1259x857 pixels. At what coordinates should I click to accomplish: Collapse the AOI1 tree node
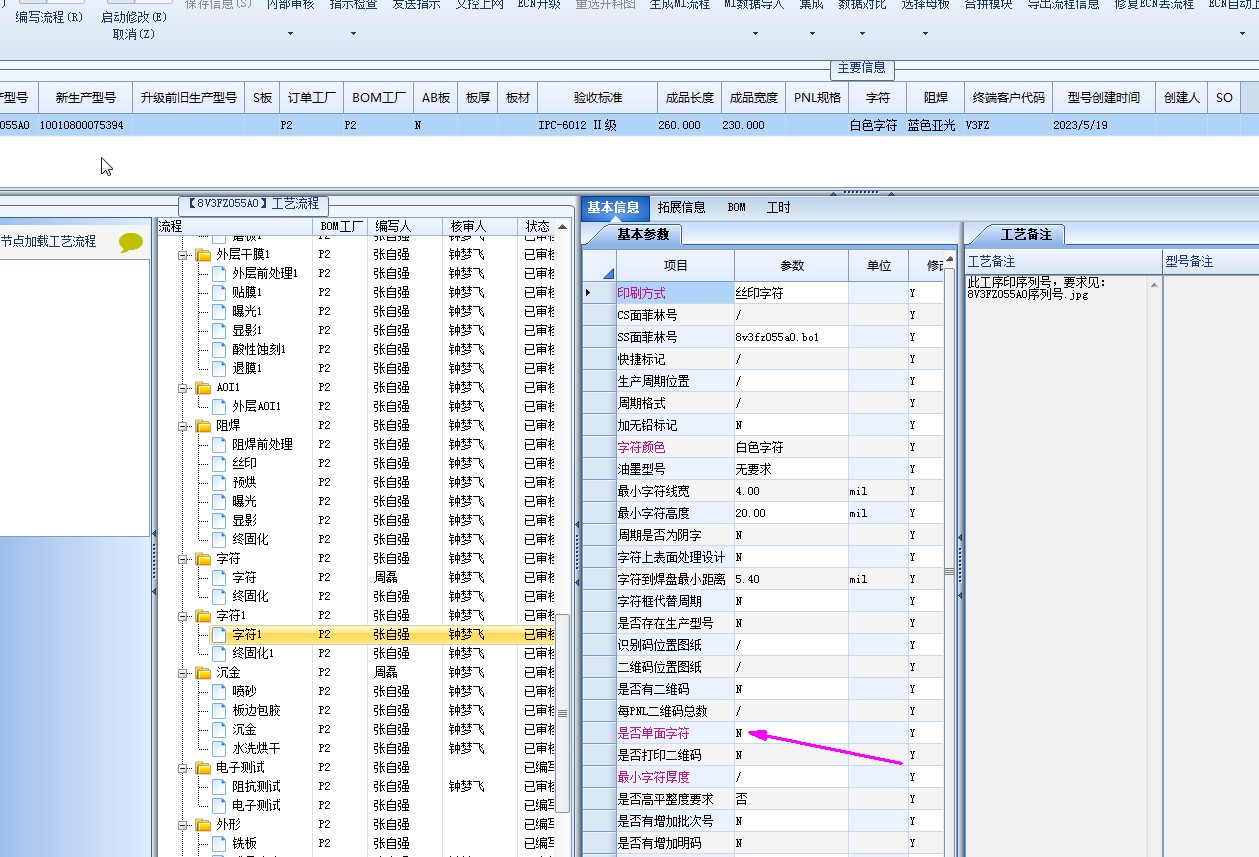[x=184, y=388]
